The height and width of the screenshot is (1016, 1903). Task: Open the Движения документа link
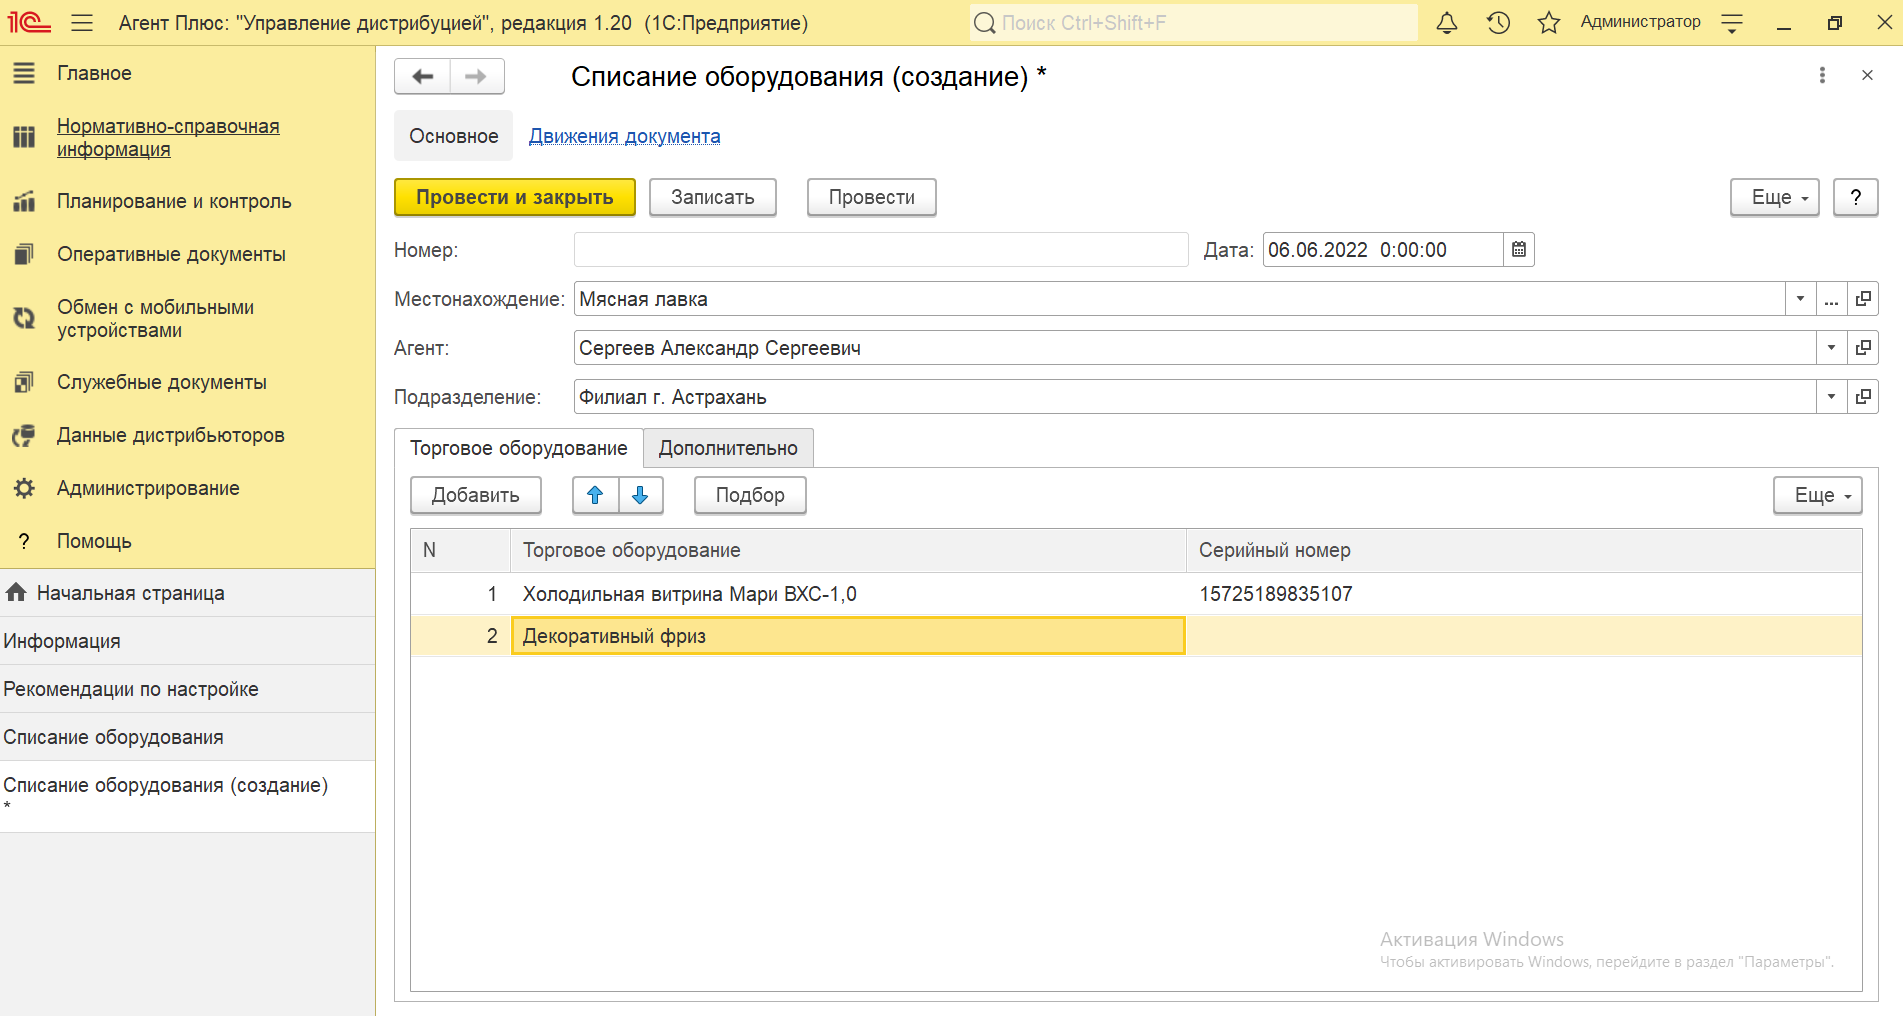point(624,136)
